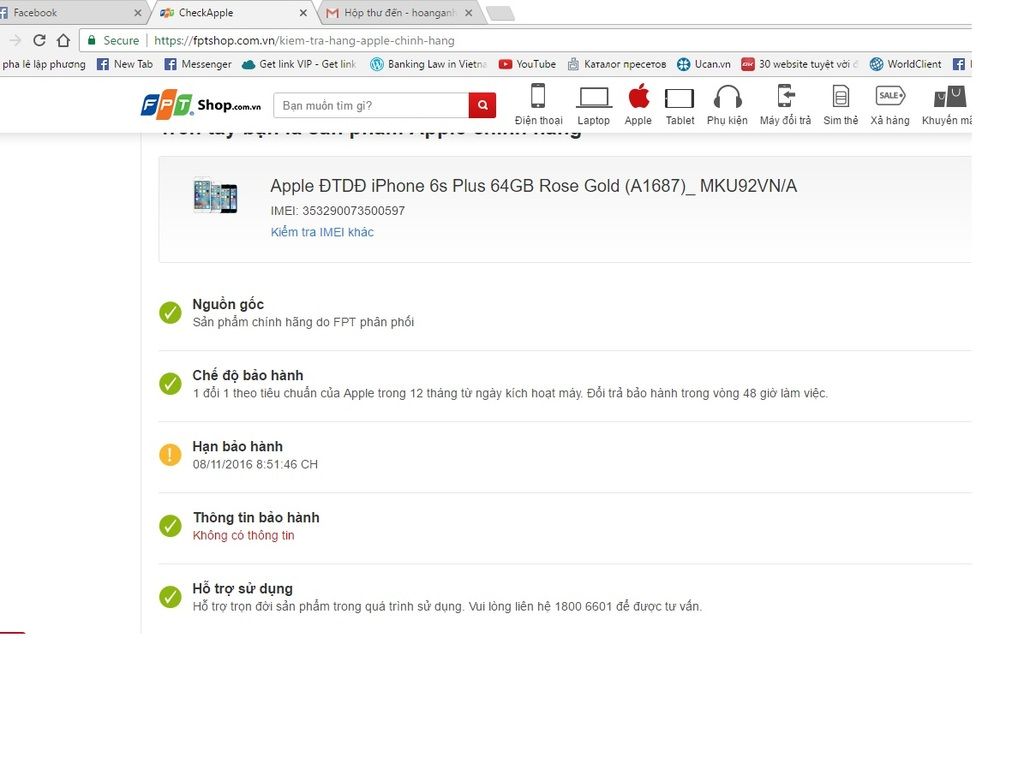Click warranty date '08/11/2016 8:51:46 CH'
The height and width of the screenshot is (769, 1024).
click(255, 464)
